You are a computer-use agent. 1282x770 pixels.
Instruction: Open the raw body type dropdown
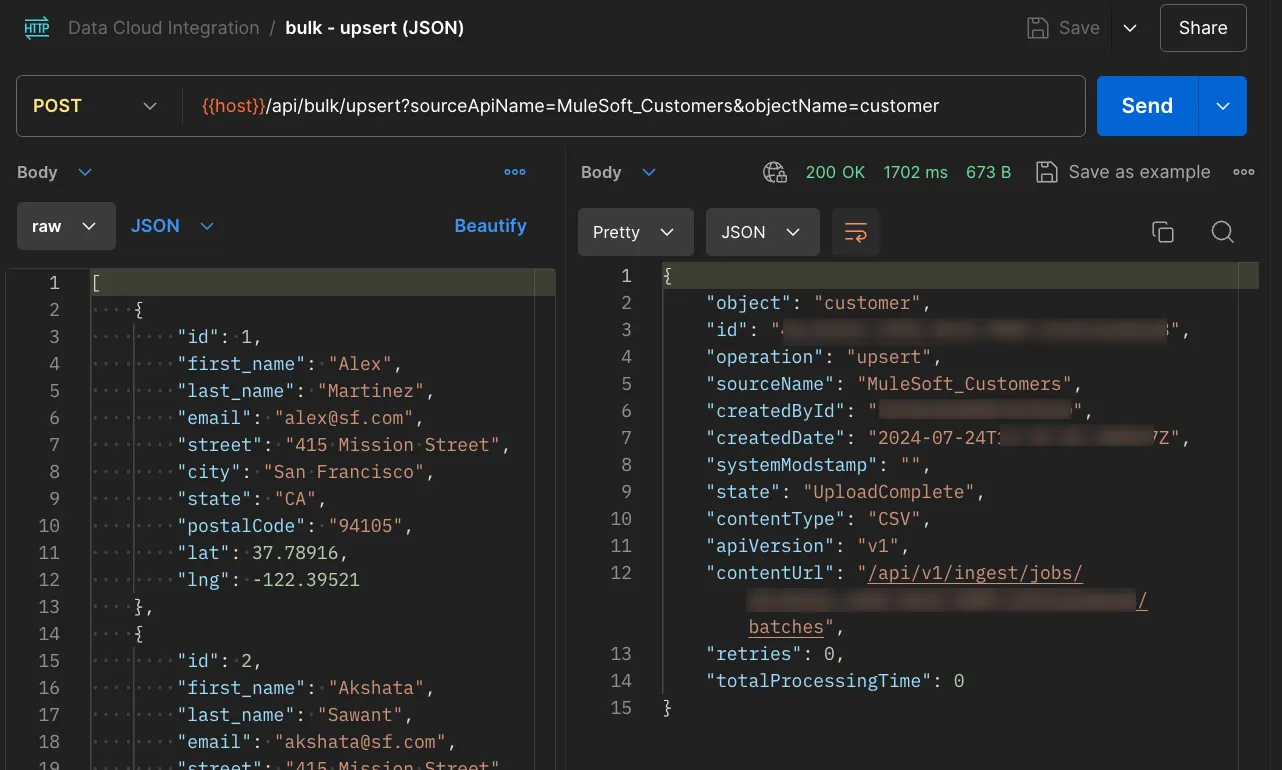pos(66,226)
